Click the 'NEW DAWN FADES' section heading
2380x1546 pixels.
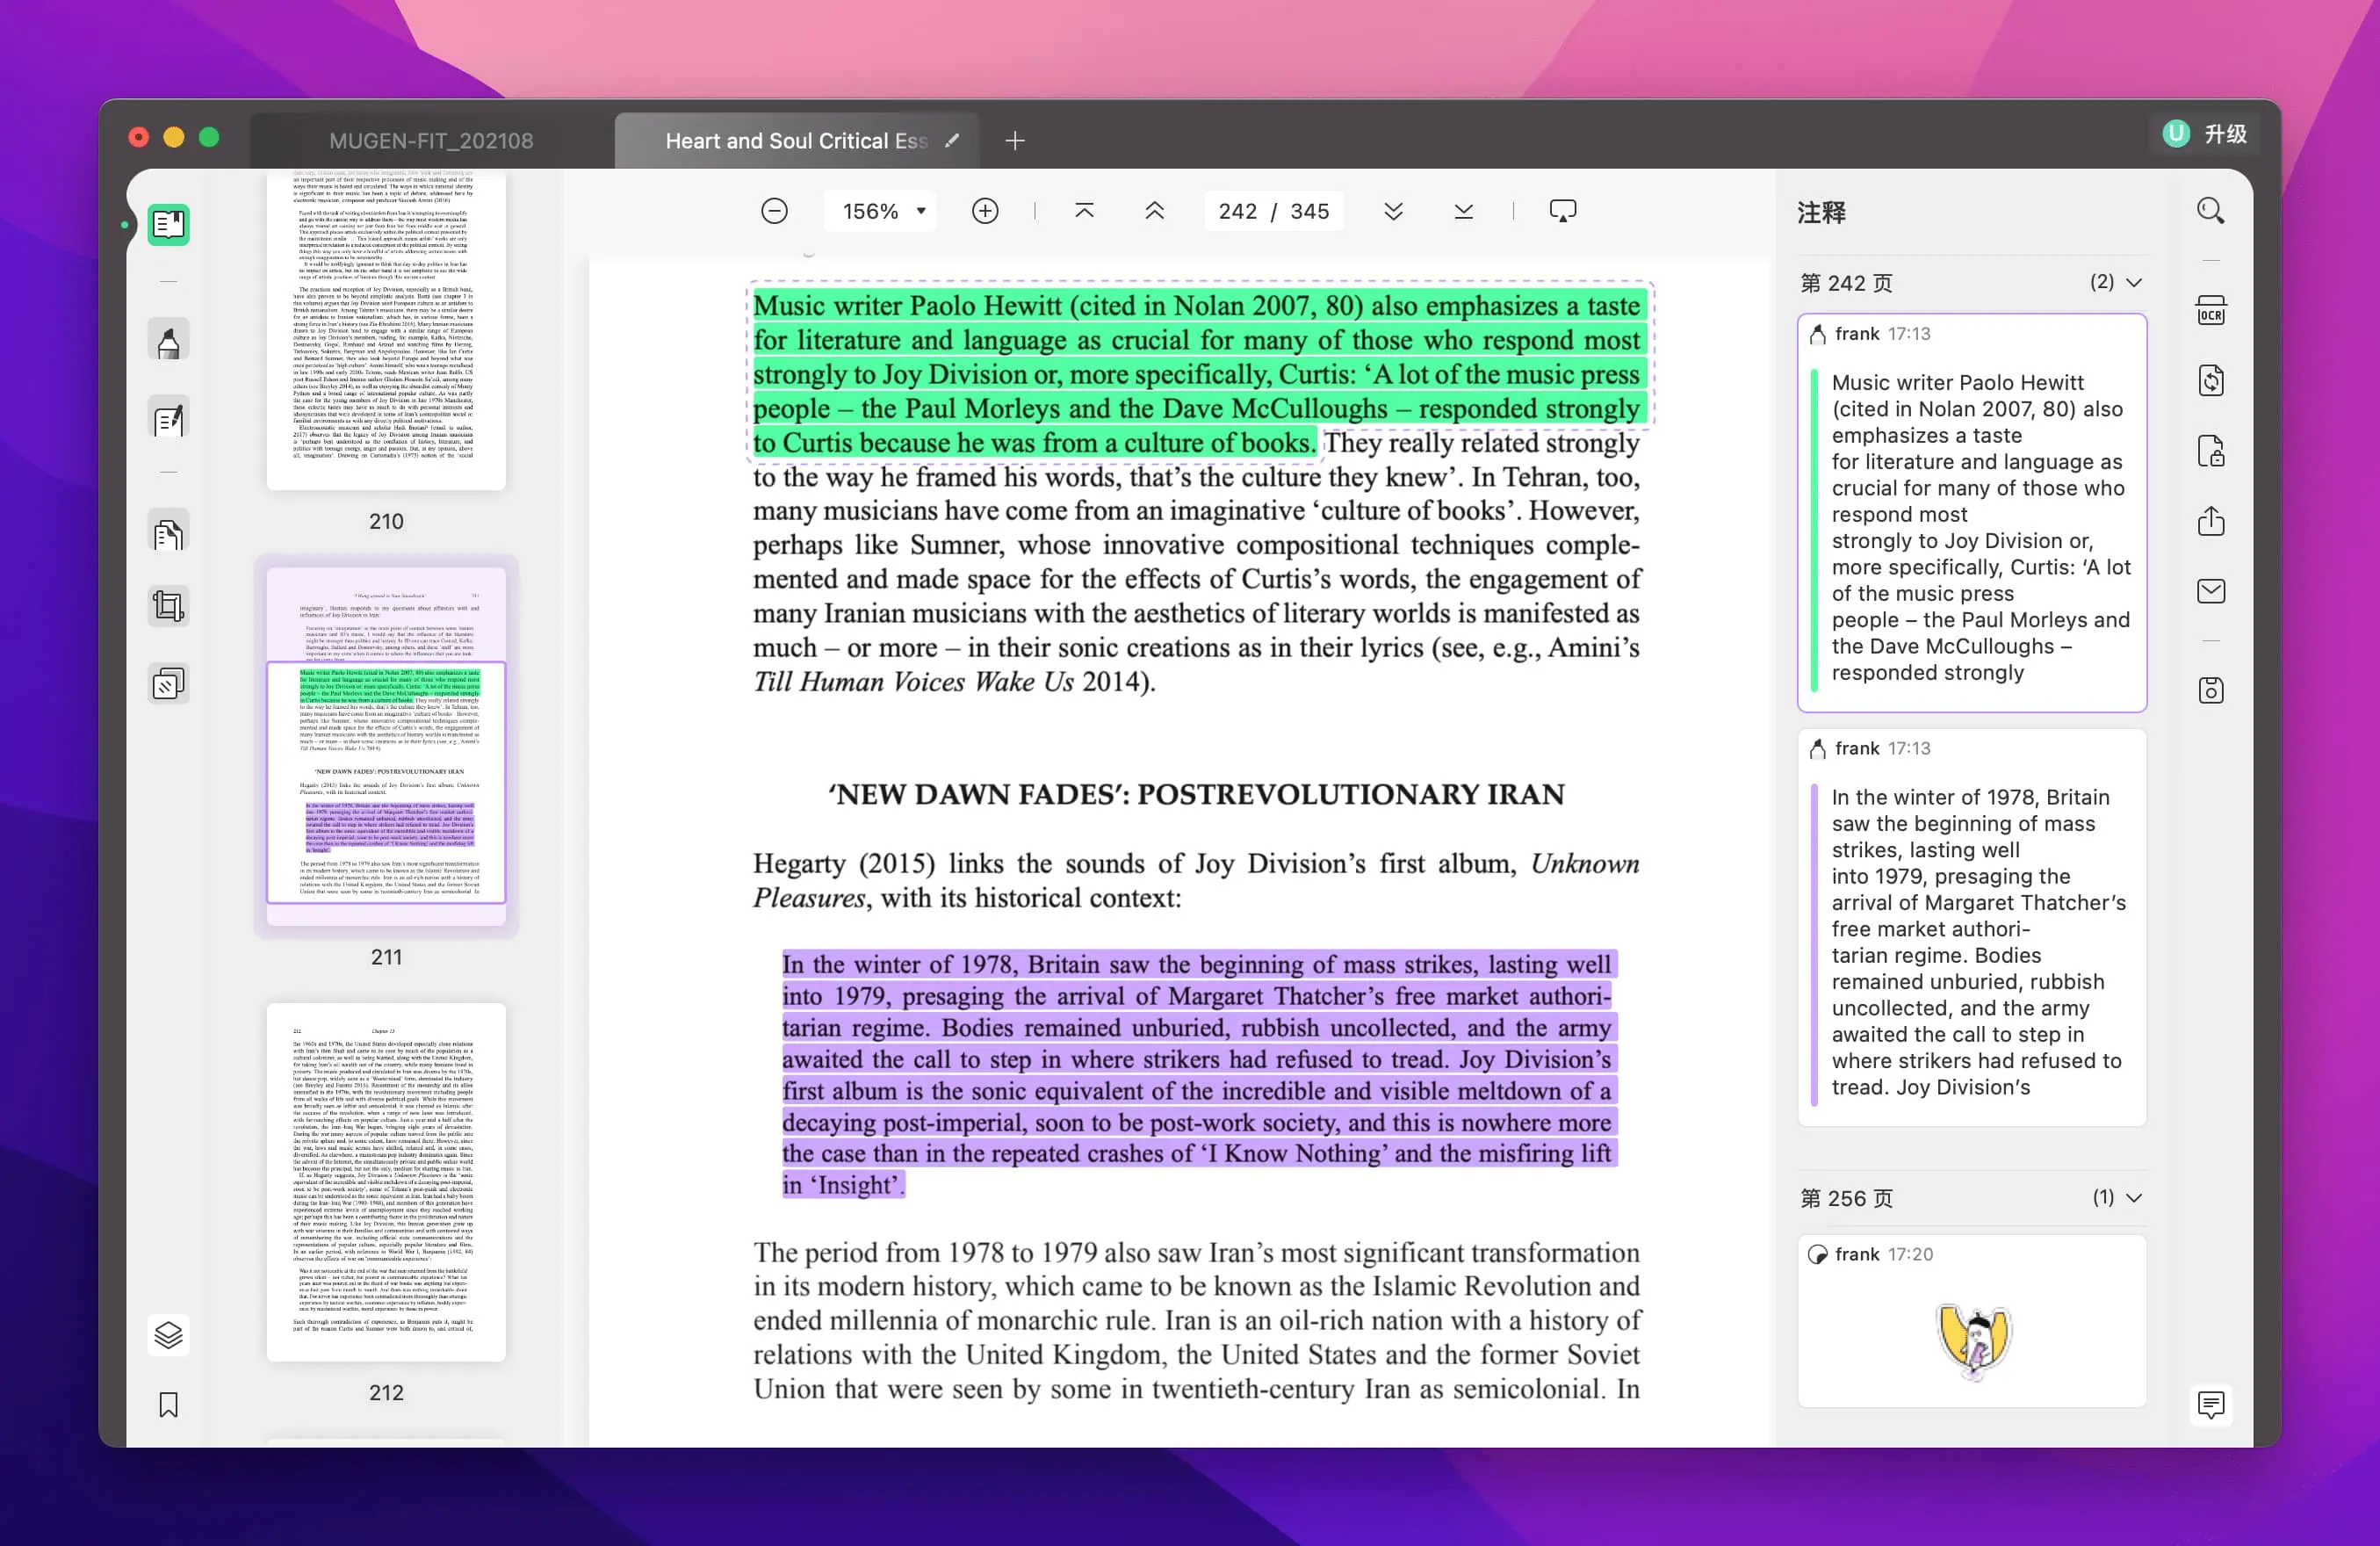click(x=1196, y=794)
